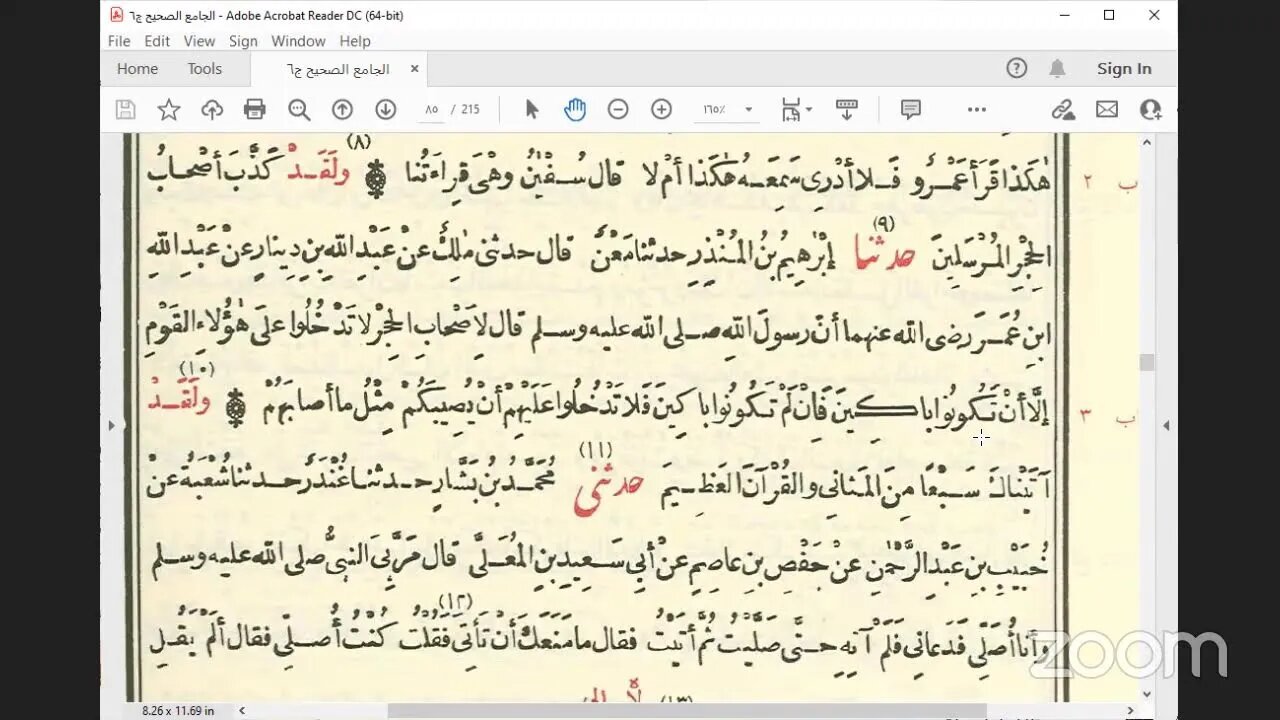Image resolution: width=1280 pixels, height=720 pixels.
Task: Zoom in with plus icon
Action: pos(661,110)
